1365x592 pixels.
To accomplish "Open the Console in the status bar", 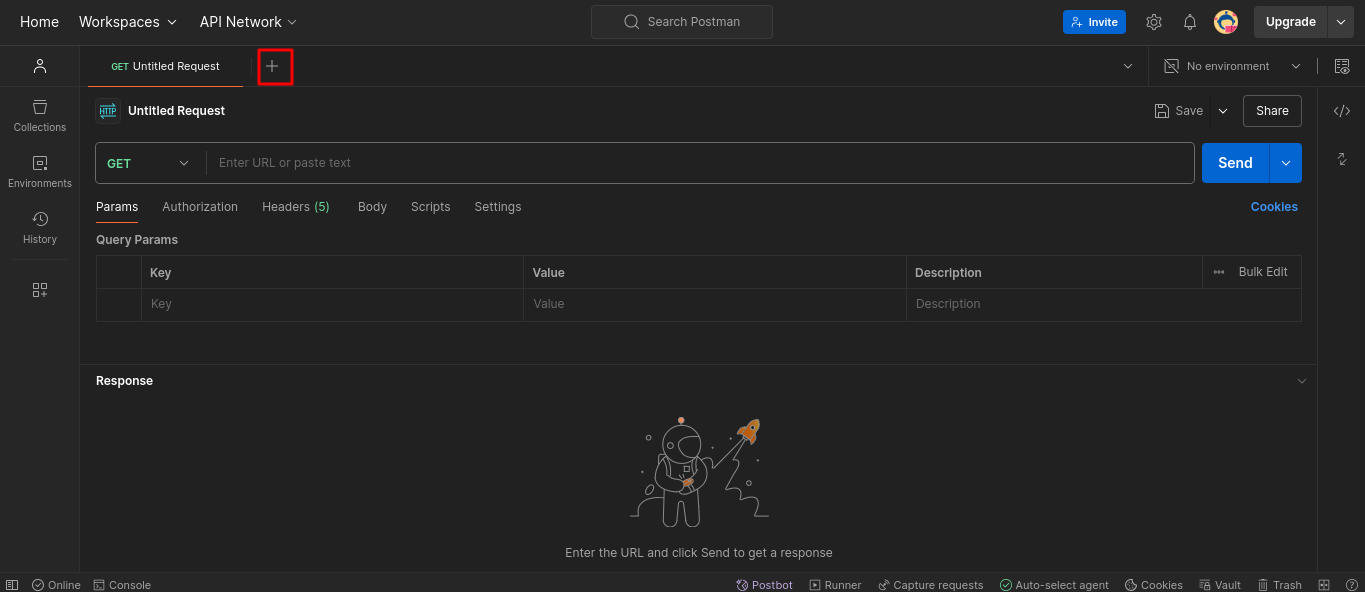I will pos(122,585).
